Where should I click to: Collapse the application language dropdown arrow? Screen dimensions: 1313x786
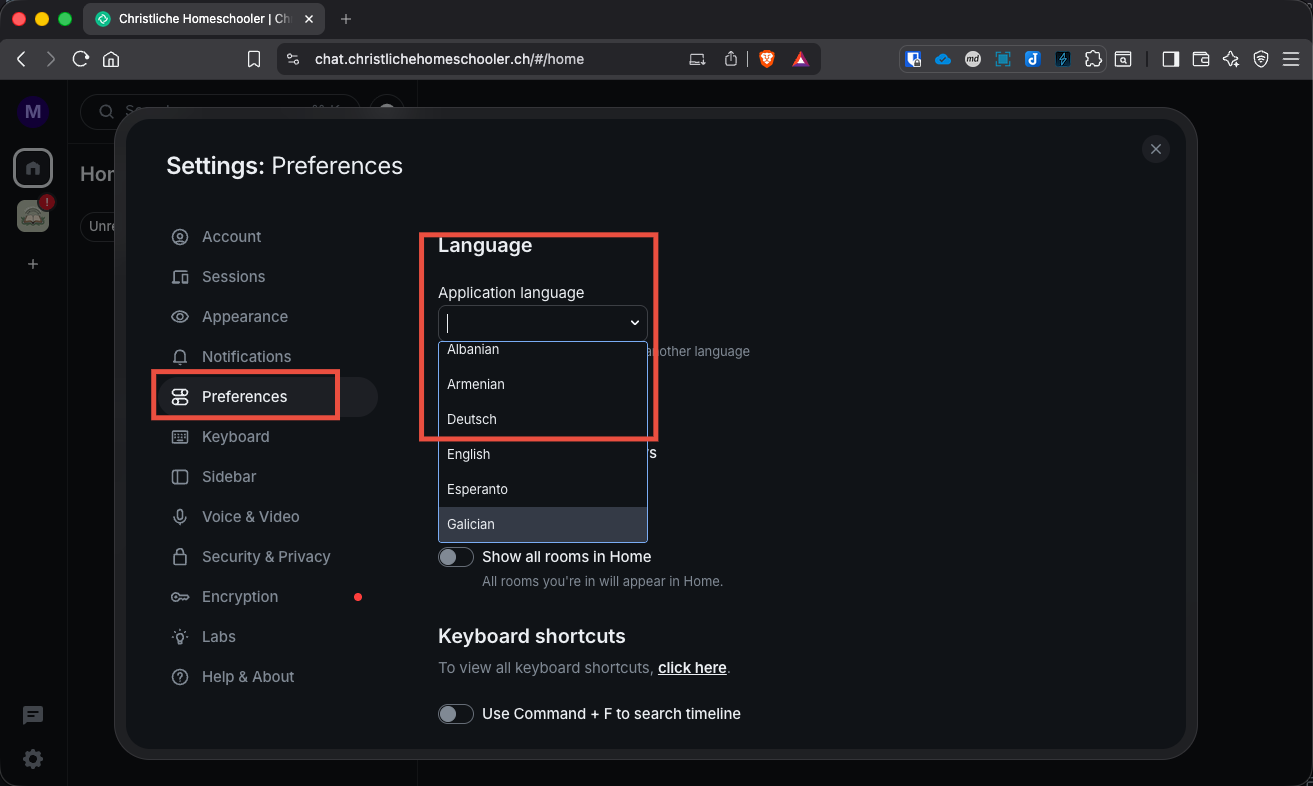click(x=634, y=323)
